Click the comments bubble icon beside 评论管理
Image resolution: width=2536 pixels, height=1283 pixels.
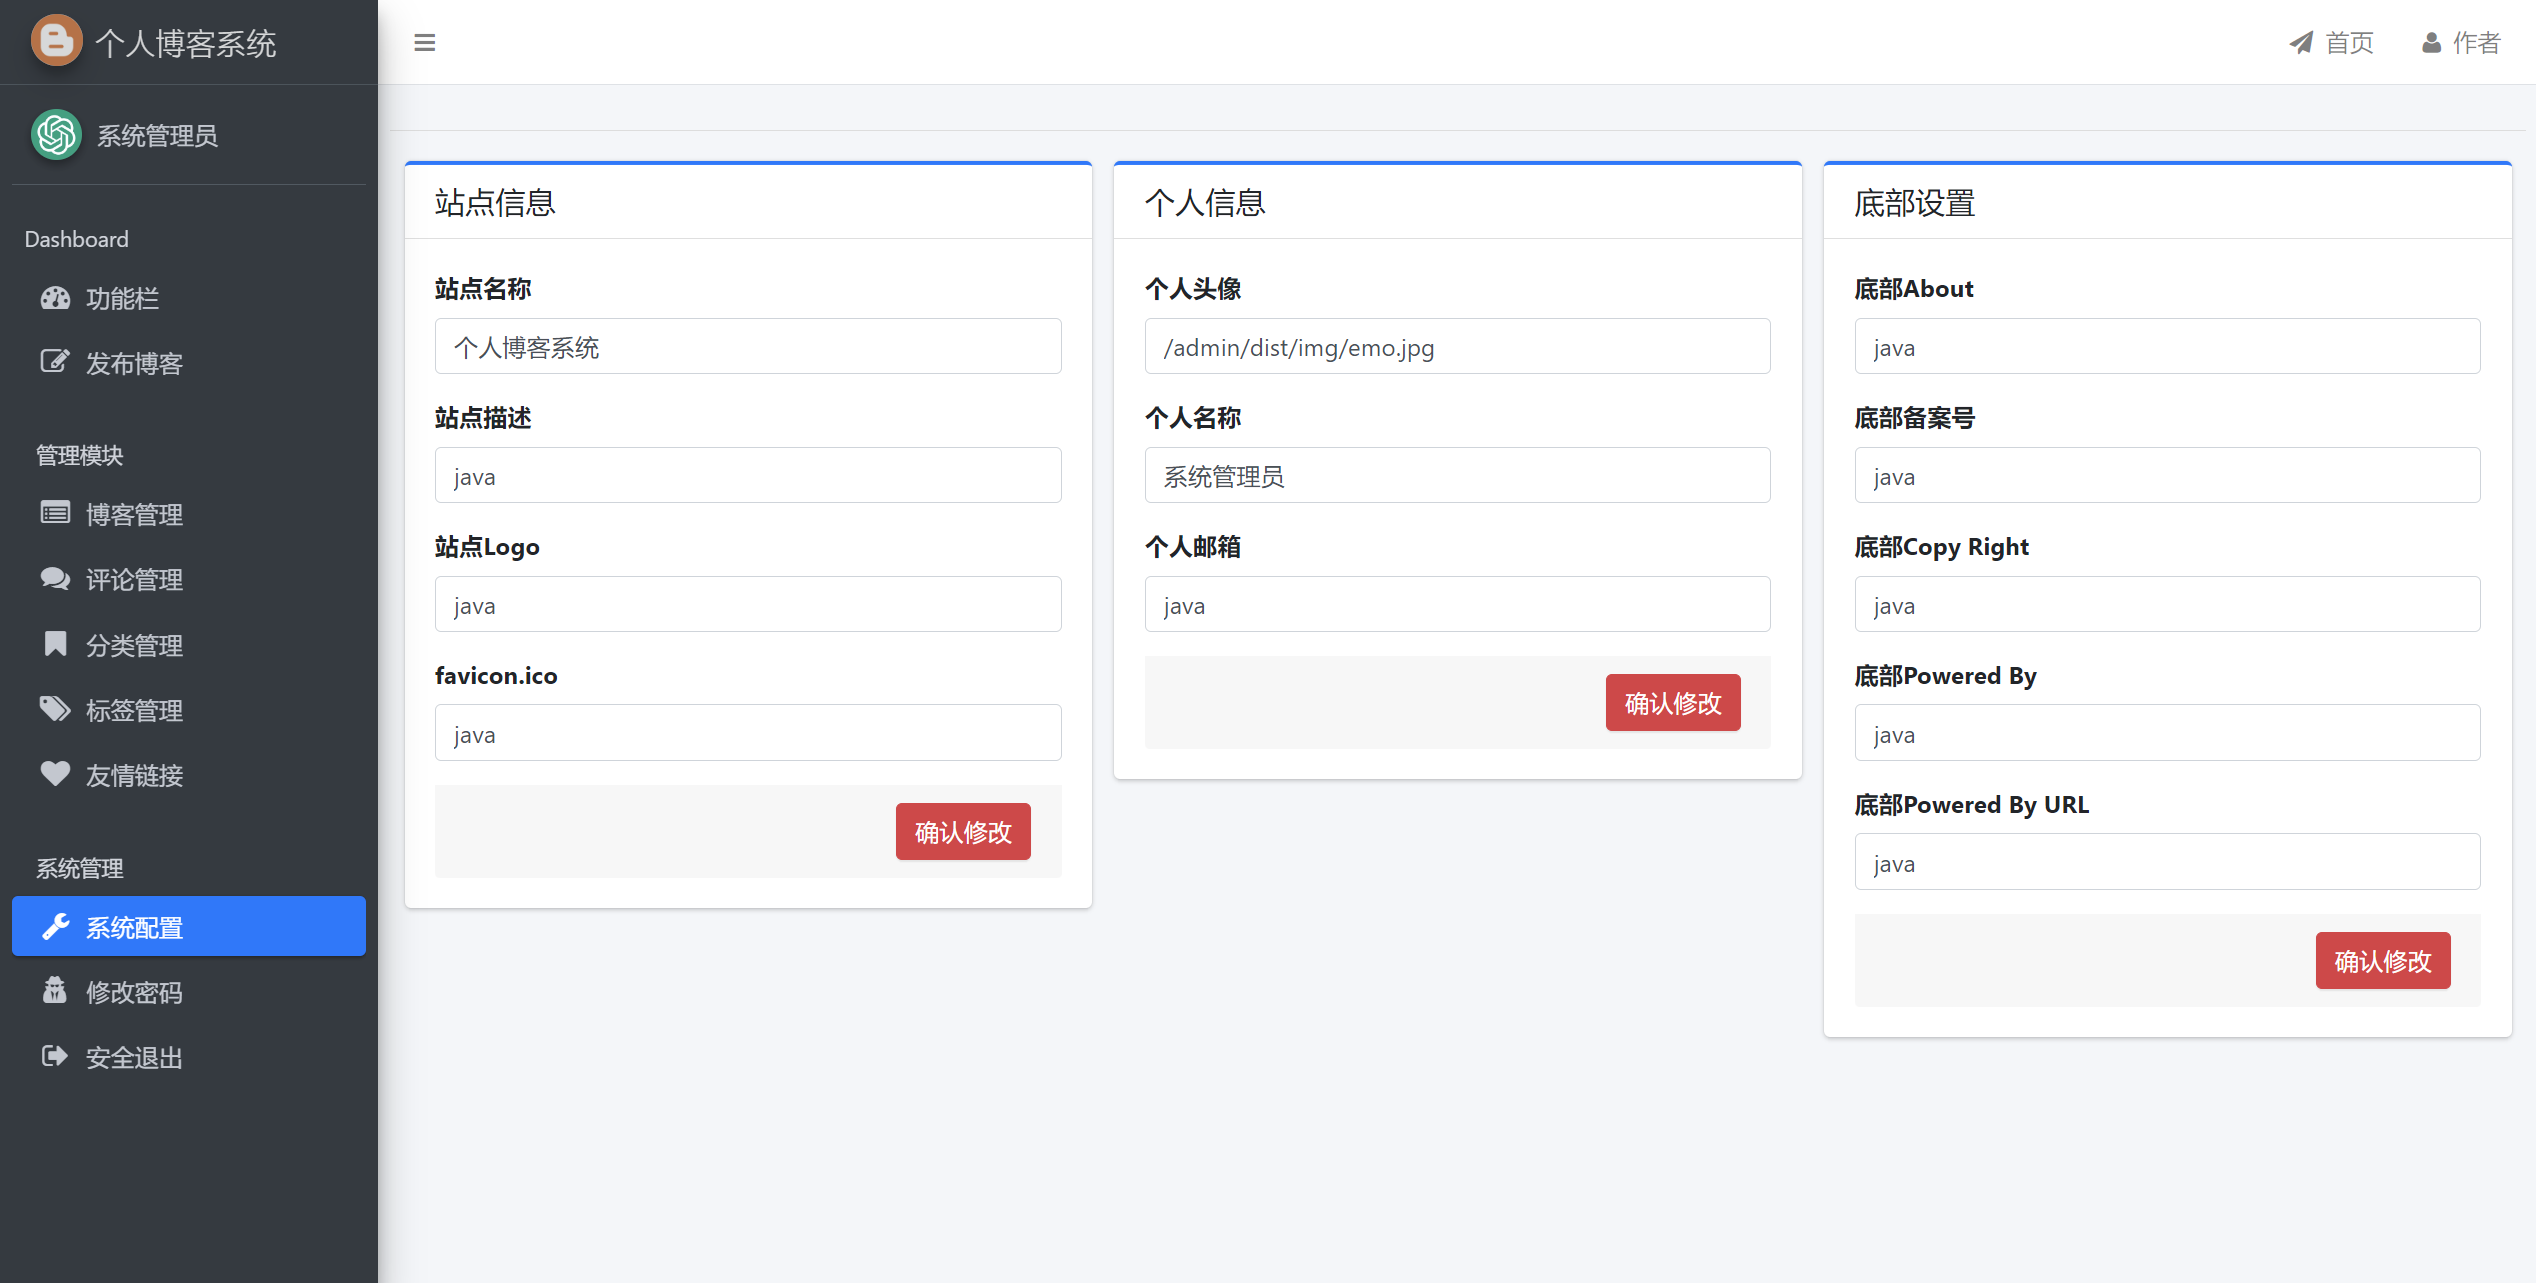tap(55, 578)
